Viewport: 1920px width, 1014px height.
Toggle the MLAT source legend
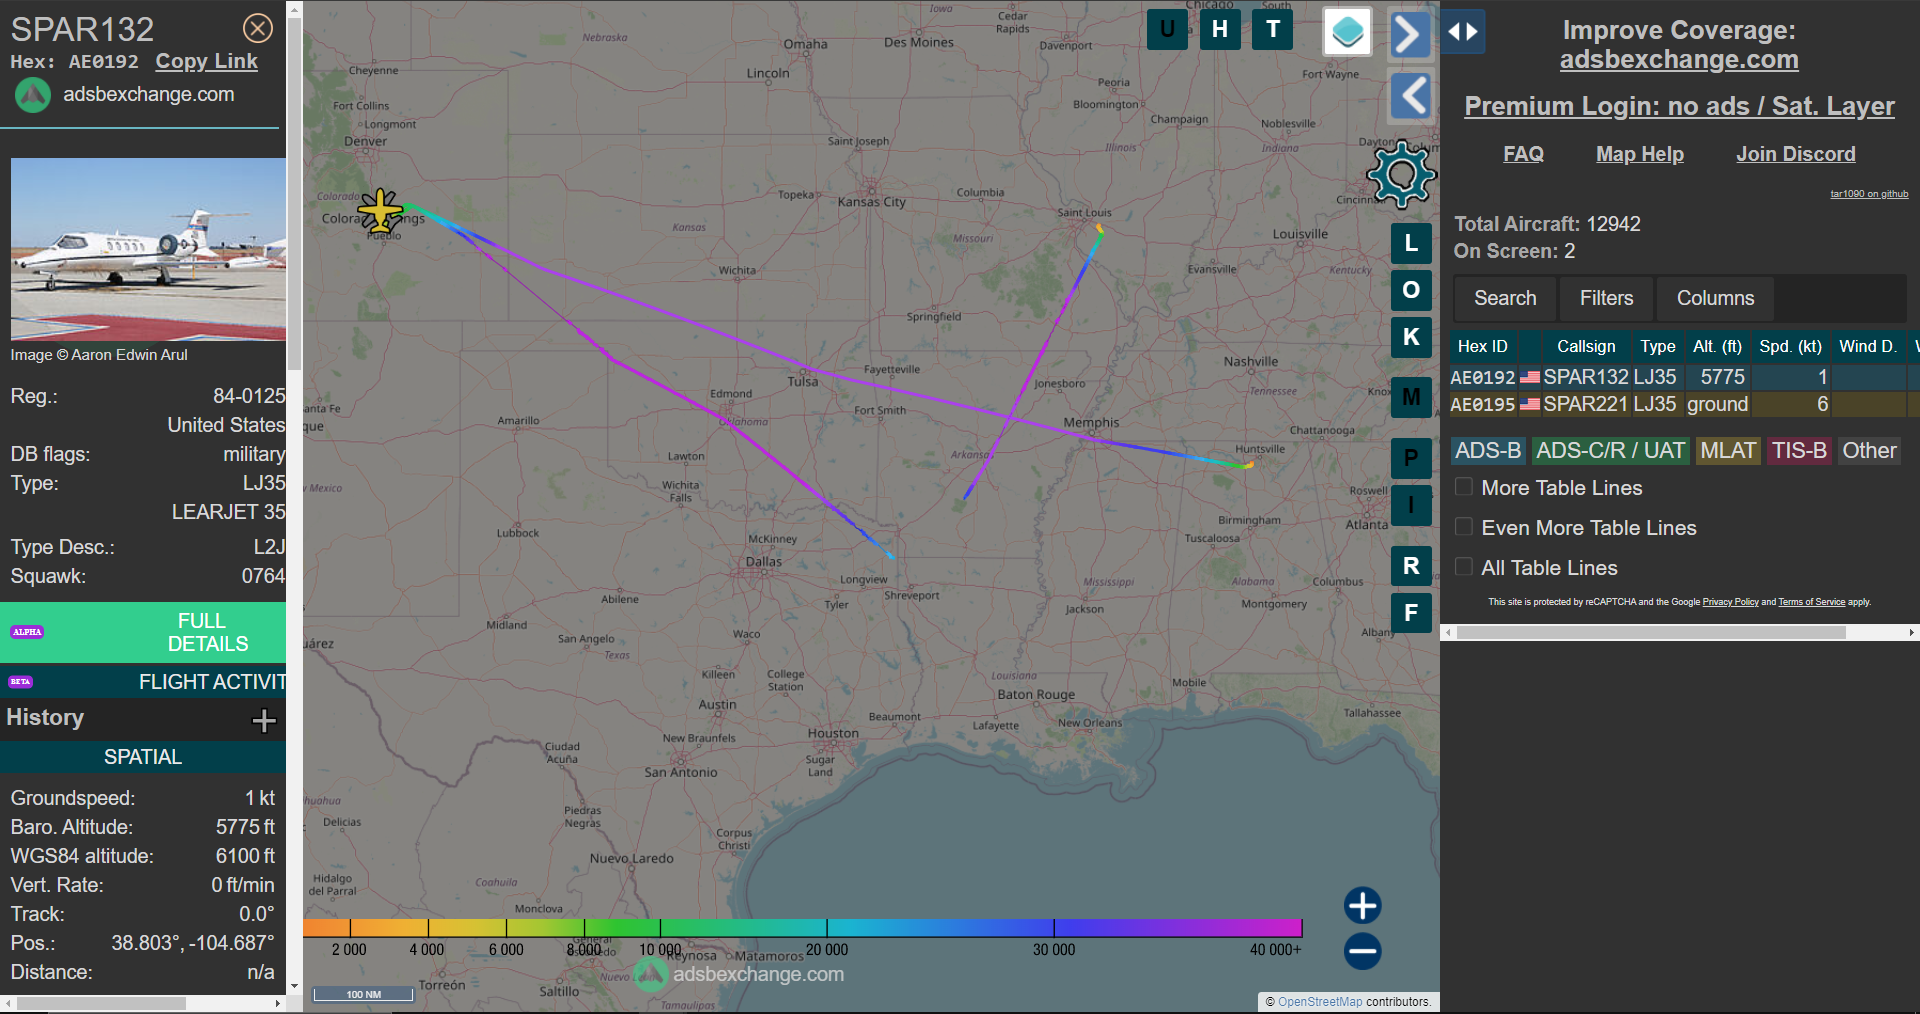pos(1728,451)
